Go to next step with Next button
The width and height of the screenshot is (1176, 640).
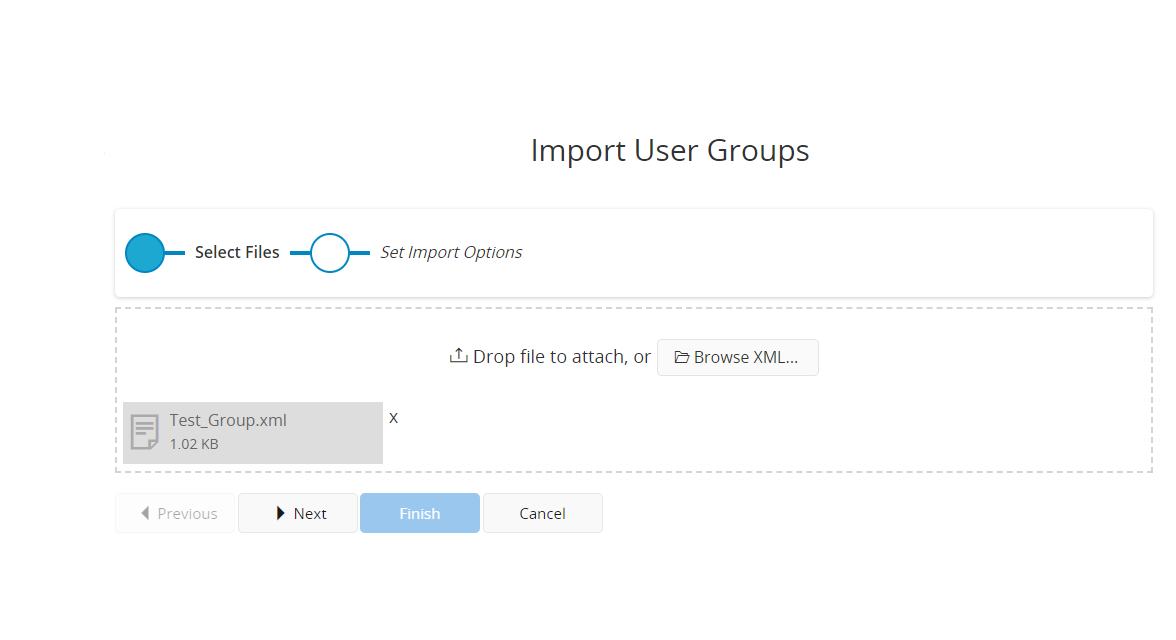(298, 513)
